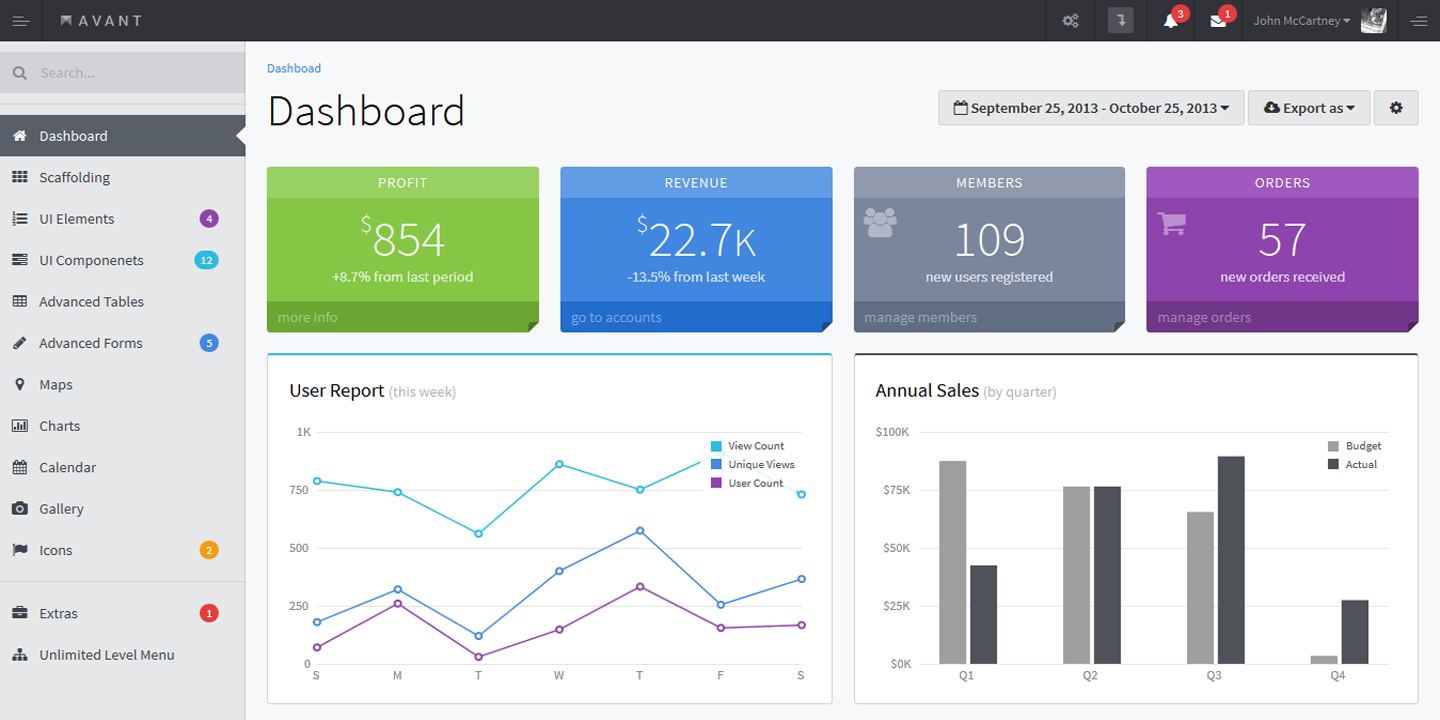Click the sidebar Search field
Screen dimensions: 1440x720
coord(122,73)
